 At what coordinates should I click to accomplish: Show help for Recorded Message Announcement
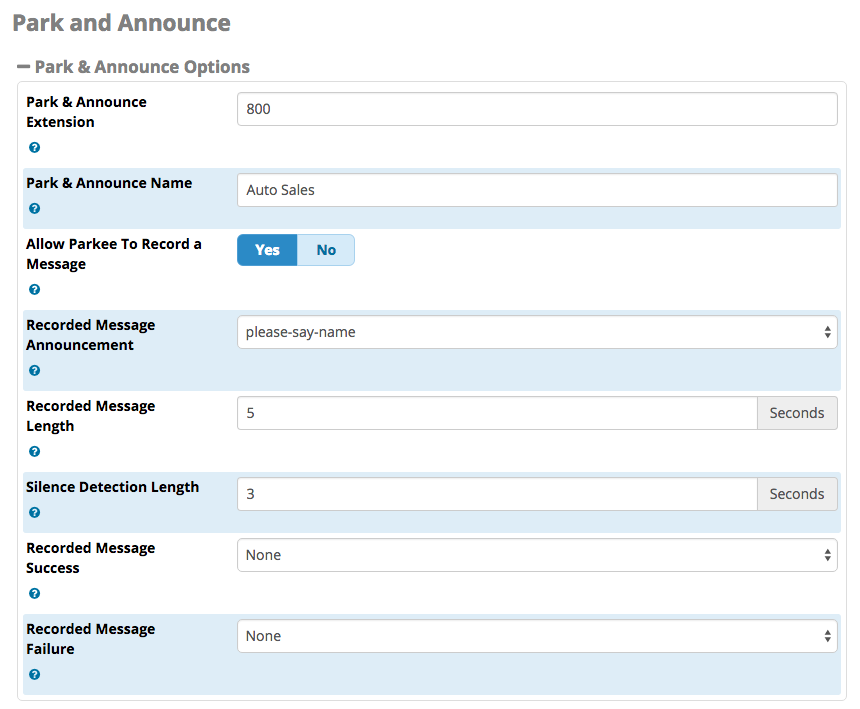pos(35,371)
